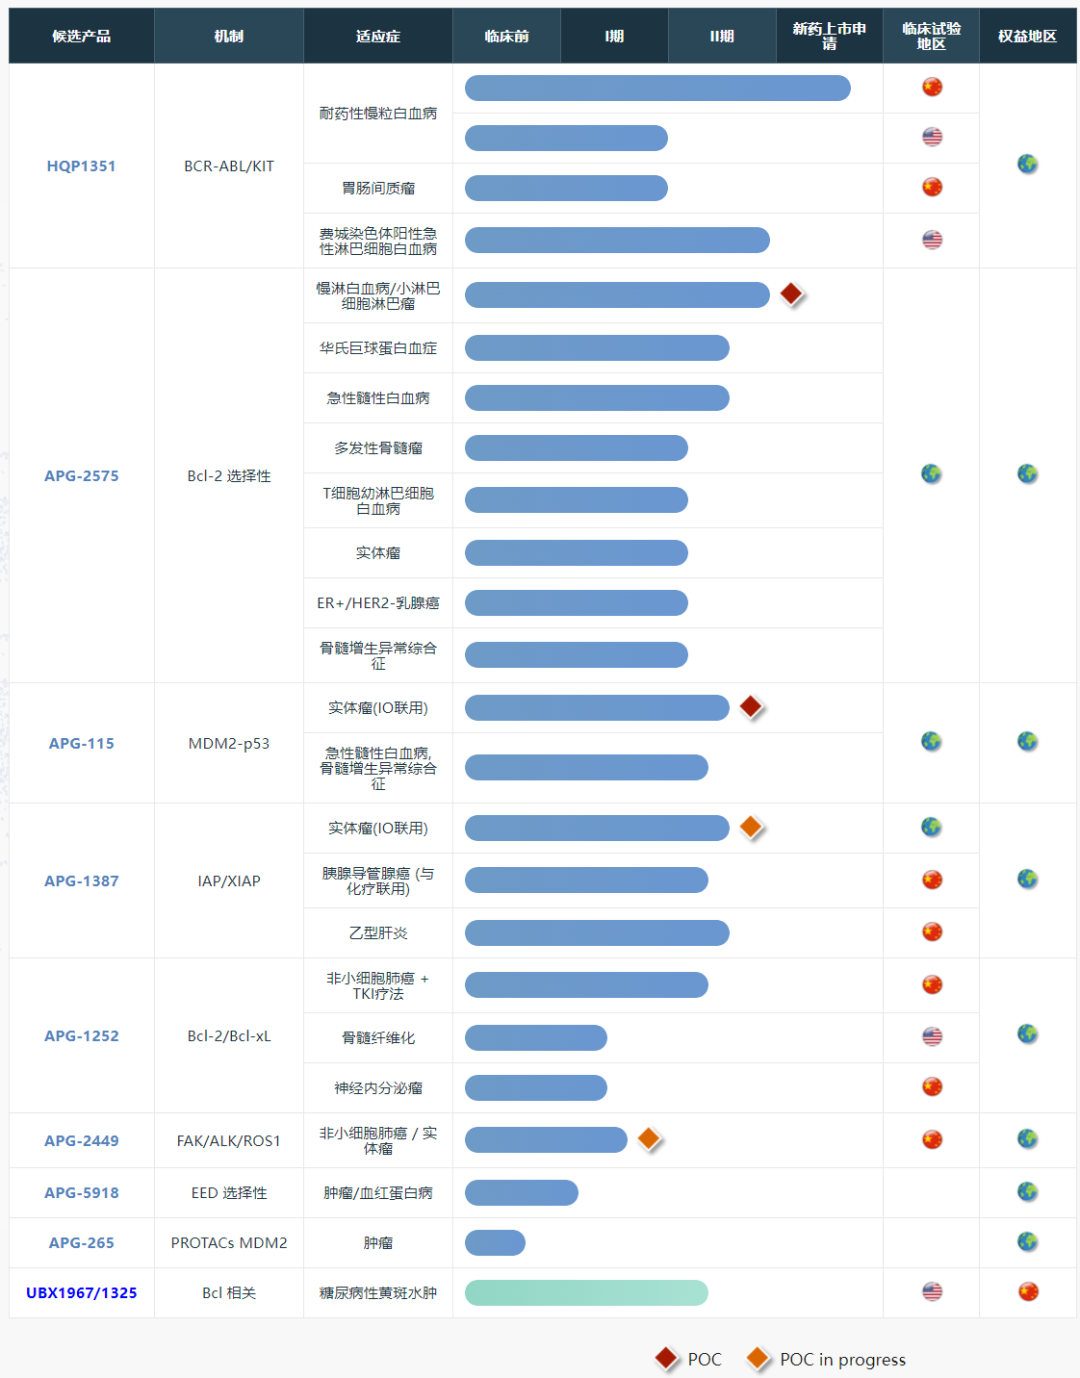
Task: Click the red POC diamond in APG-115 实体瘤 row
Action: pyautogui.click(x=751, y=707)
